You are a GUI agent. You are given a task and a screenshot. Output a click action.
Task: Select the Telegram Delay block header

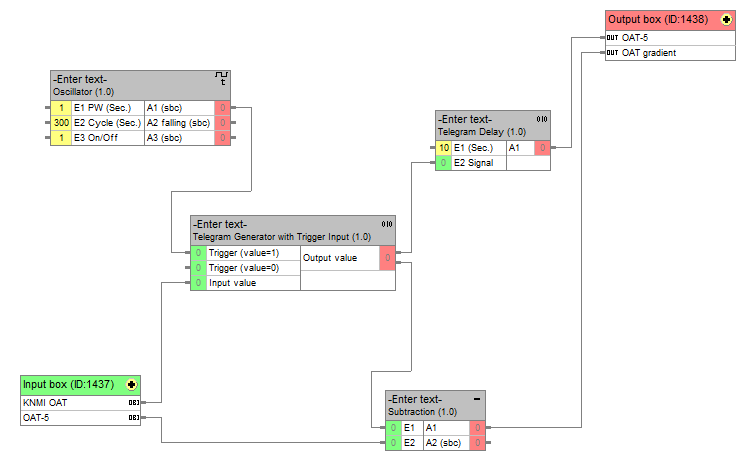point(493,126)
